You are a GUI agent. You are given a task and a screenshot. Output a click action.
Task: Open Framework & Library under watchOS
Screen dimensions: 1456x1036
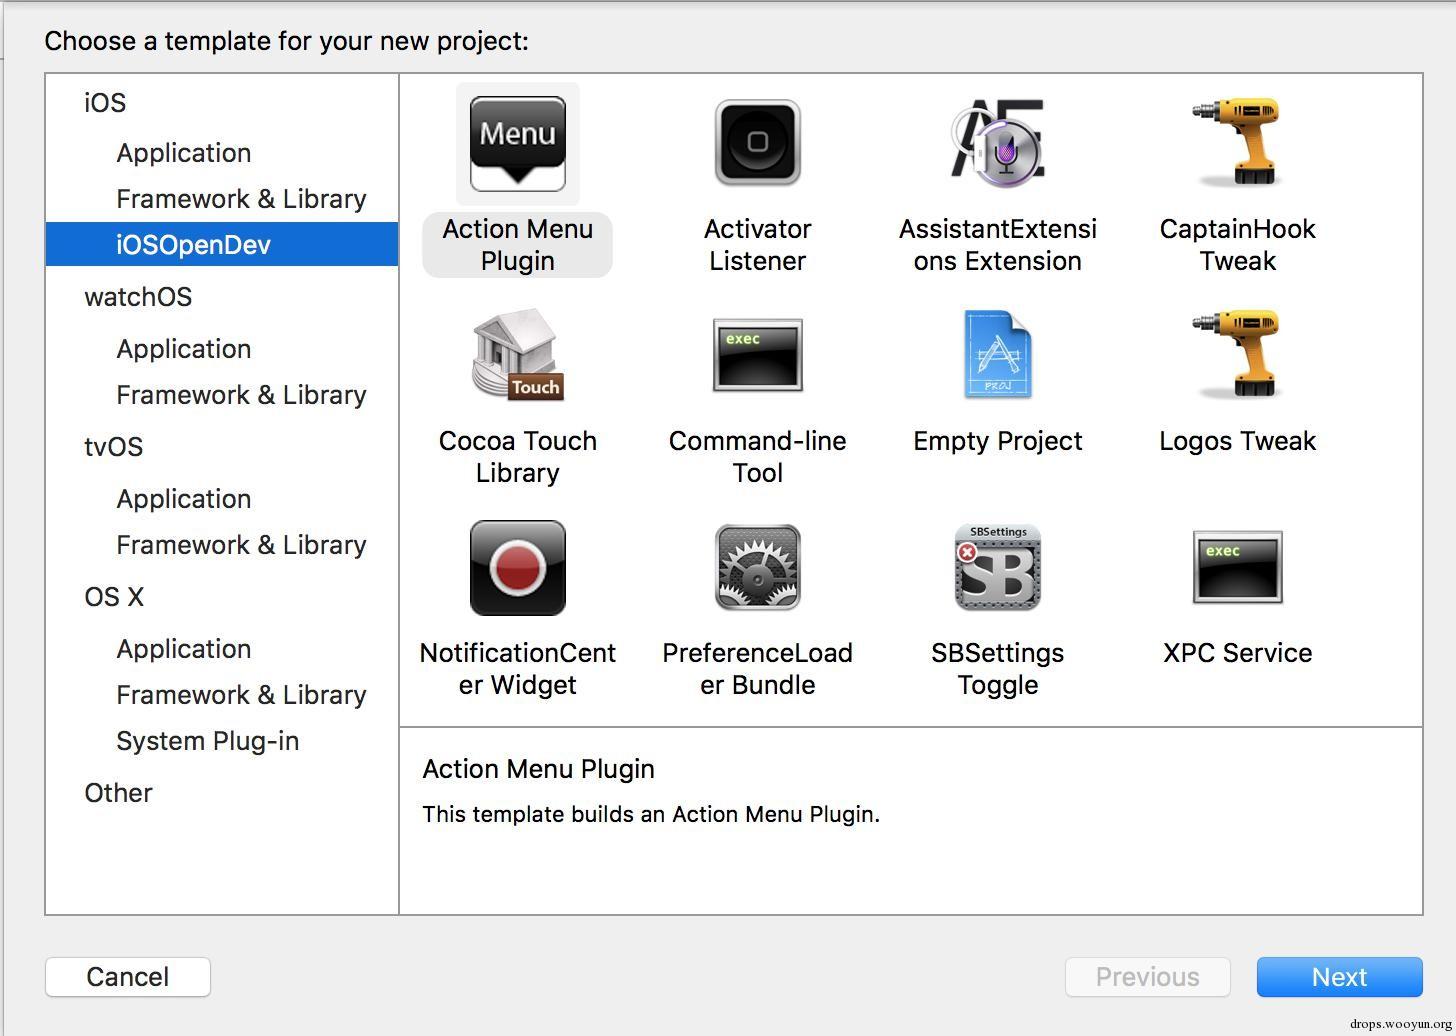(241, 395)
